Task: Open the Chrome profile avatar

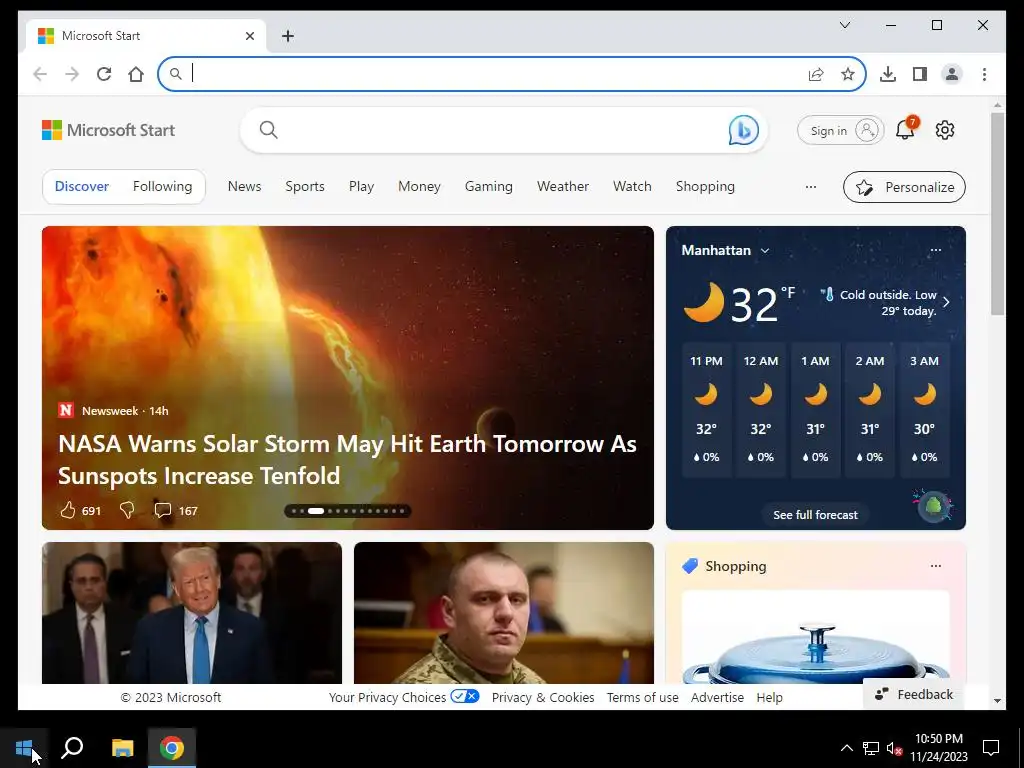Action: [x=952, y=74]
